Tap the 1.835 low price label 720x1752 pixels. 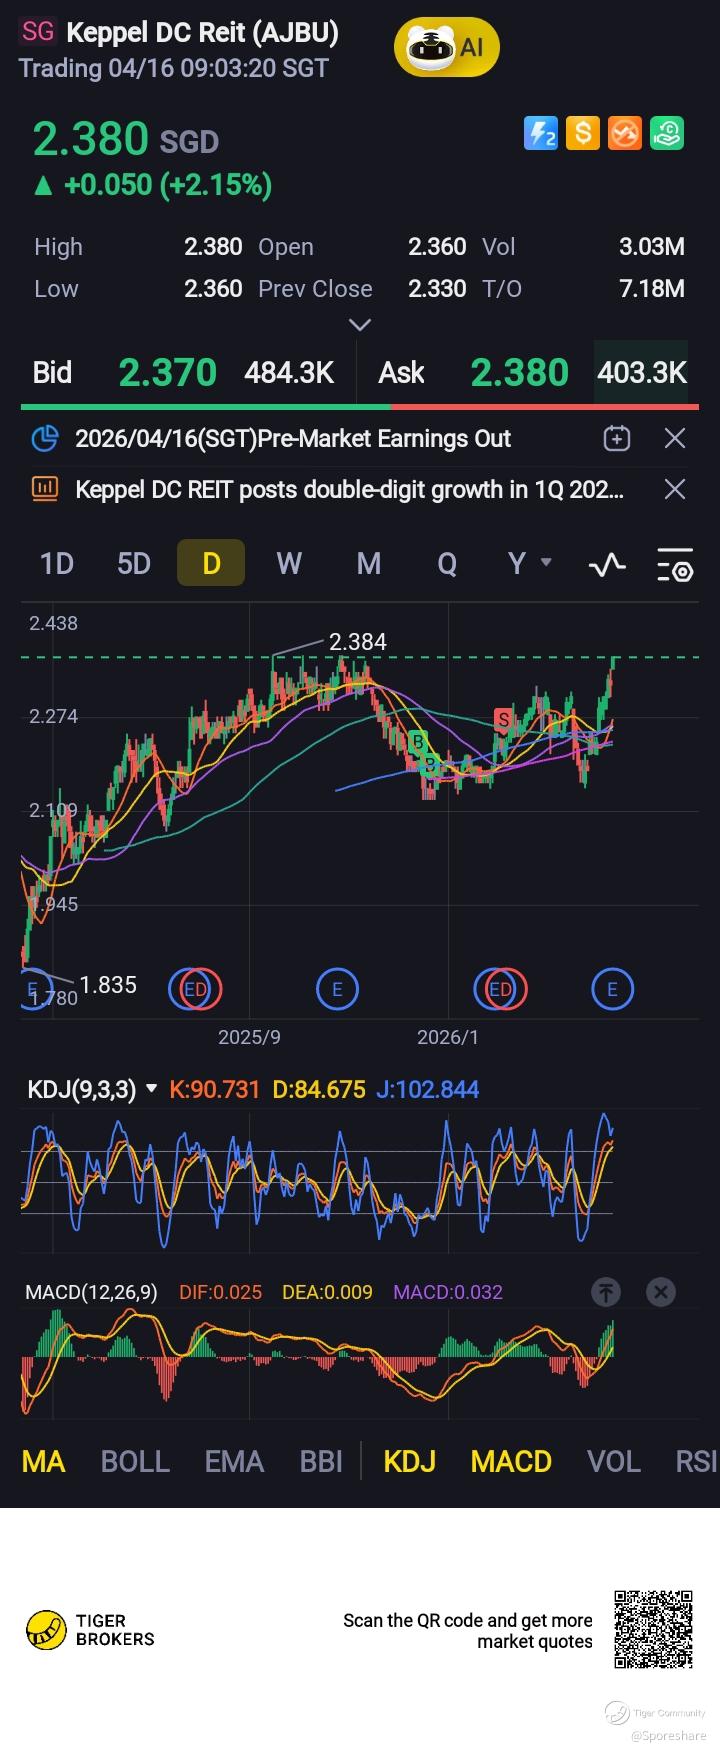pos(108,985)
